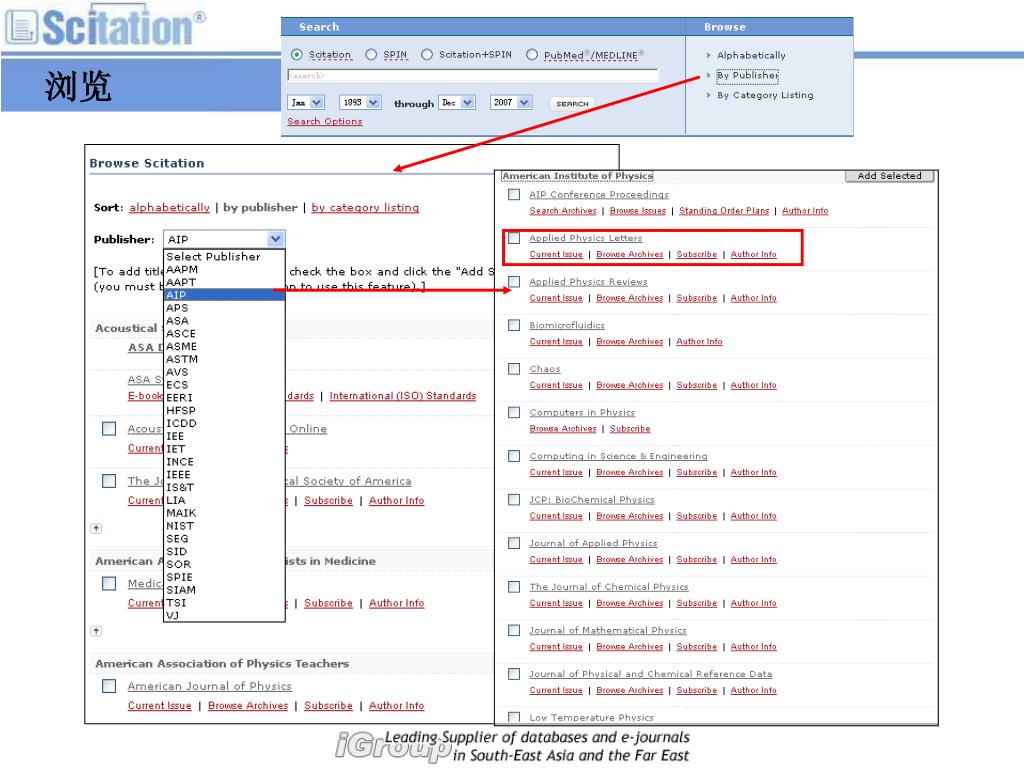This screenshot has height=768, width=1024.
Task: Open the Search Options link
Action: click(325, 121)
